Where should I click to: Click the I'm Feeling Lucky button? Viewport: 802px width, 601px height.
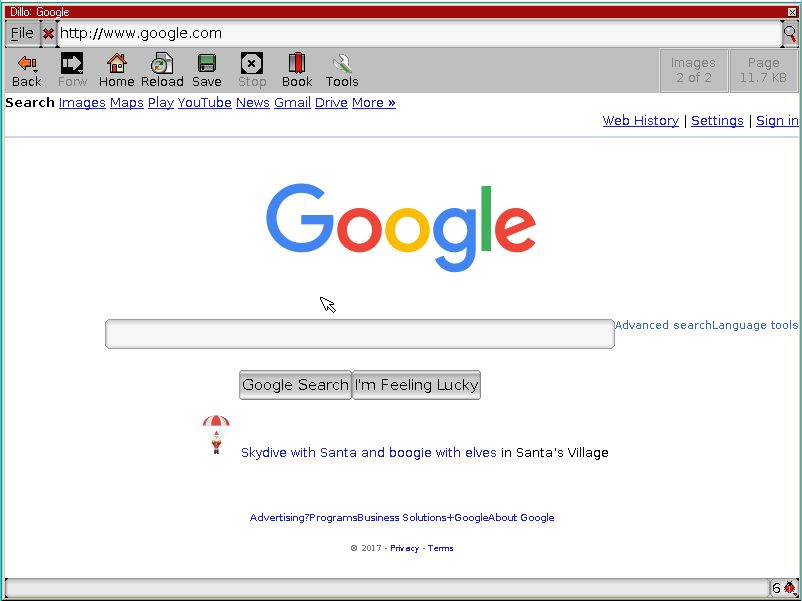416,385
